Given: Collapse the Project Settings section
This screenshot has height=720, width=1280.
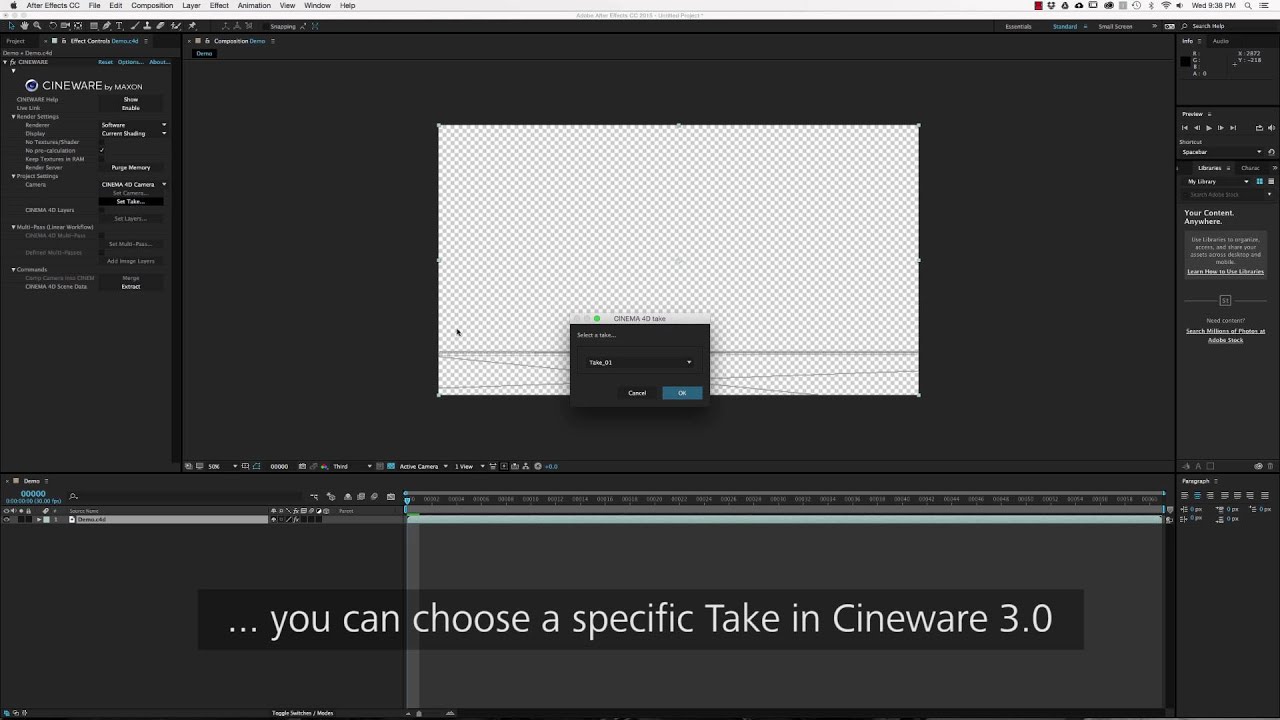Looking at the screenshot, I should [x=14, y=176].
